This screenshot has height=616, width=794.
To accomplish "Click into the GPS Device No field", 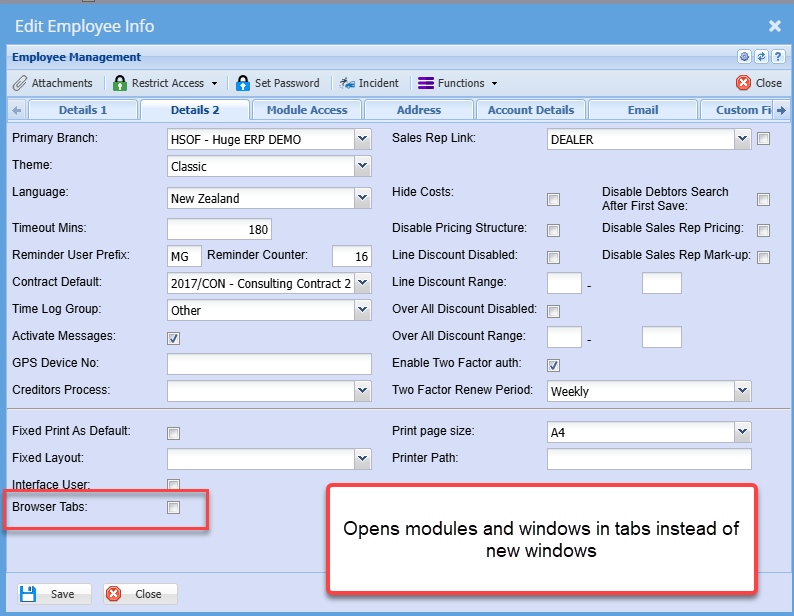I will click(269, 364).
